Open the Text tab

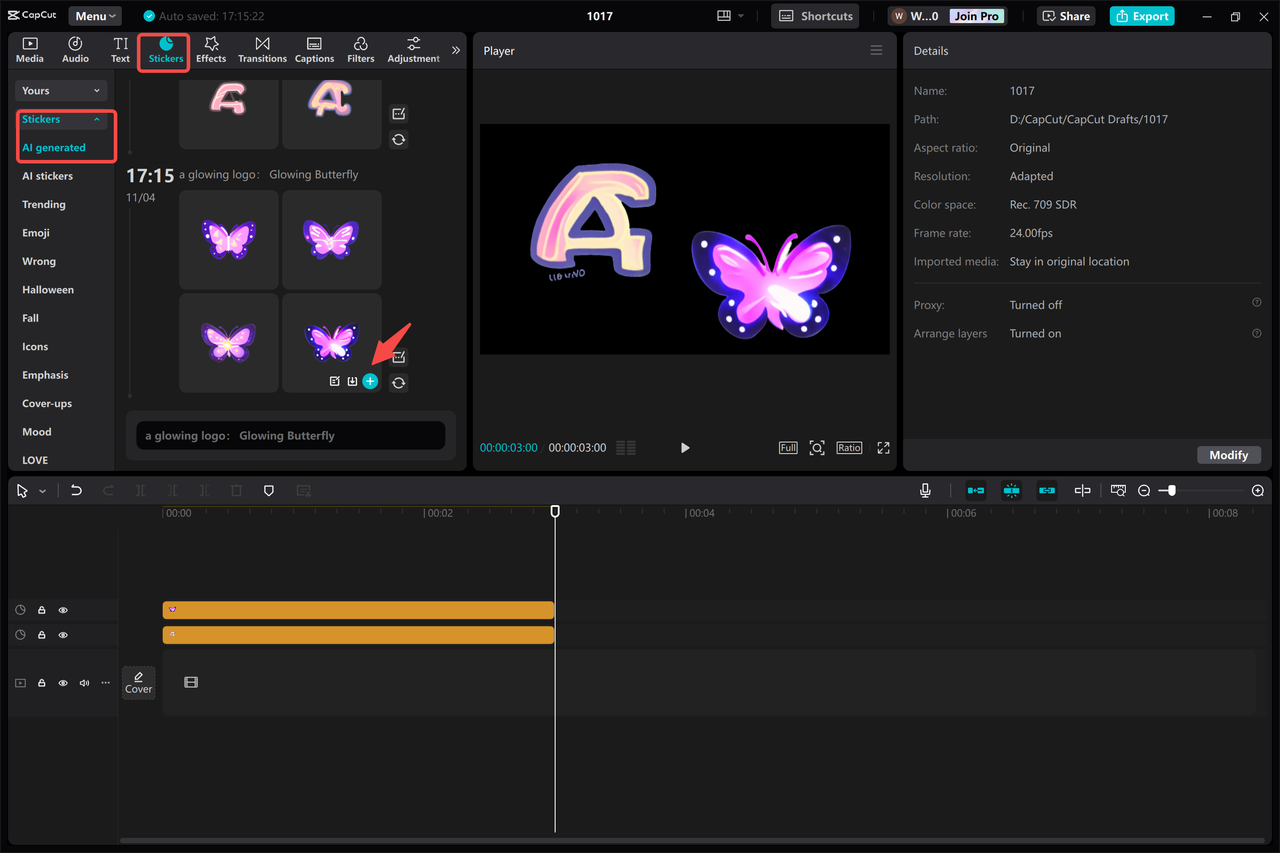tap(120, 49)
